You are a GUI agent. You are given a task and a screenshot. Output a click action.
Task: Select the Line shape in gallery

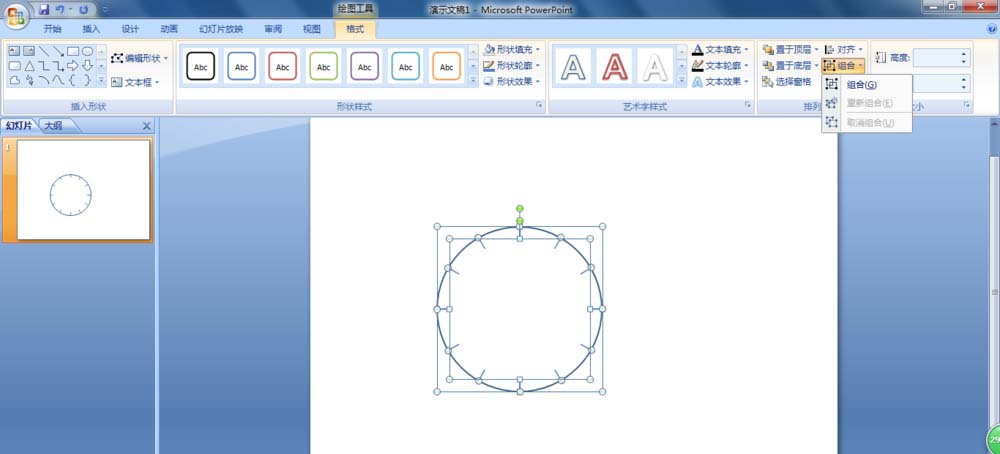coord(43,51)
